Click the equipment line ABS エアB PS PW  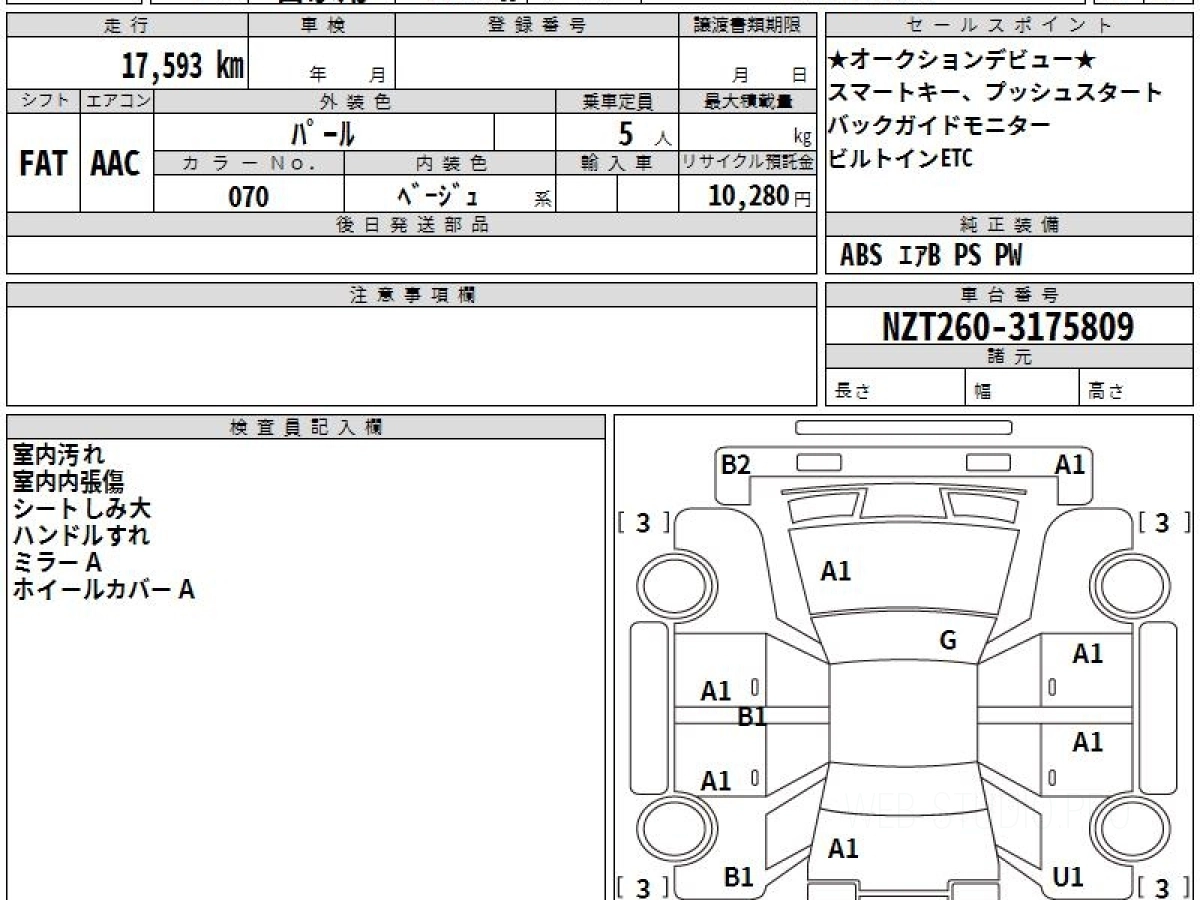[931, 256]
